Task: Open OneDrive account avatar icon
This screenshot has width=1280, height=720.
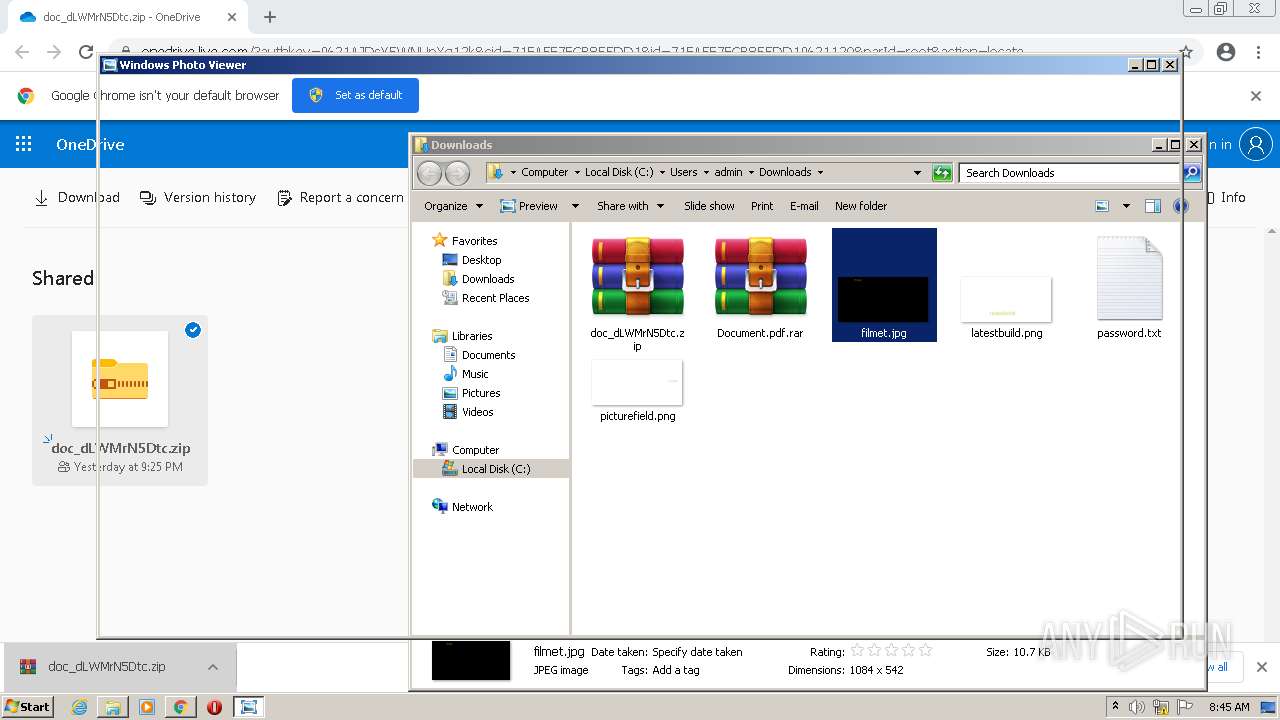Action: 1255,144
